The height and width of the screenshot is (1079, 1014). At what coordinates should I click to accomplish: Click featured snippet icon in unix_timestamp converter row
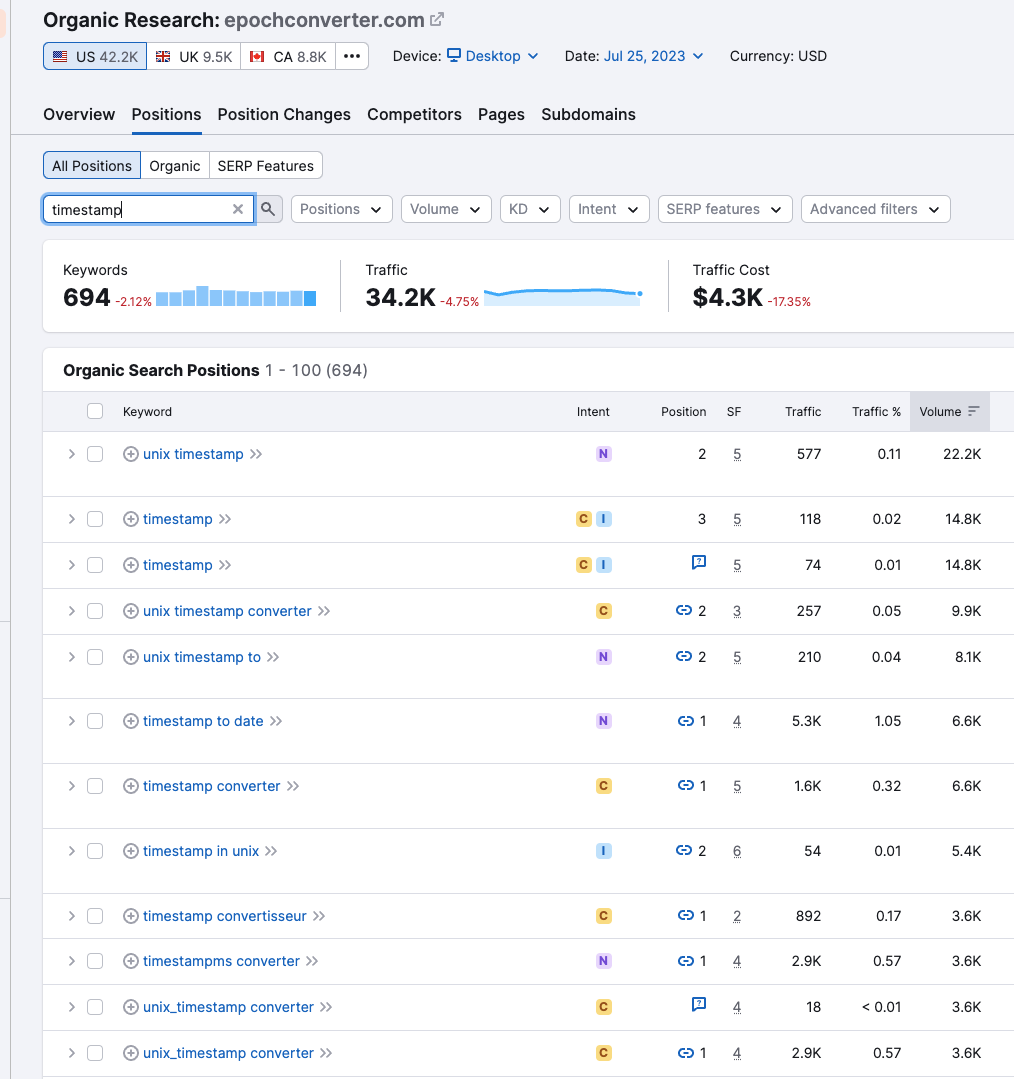(699, 1004)
